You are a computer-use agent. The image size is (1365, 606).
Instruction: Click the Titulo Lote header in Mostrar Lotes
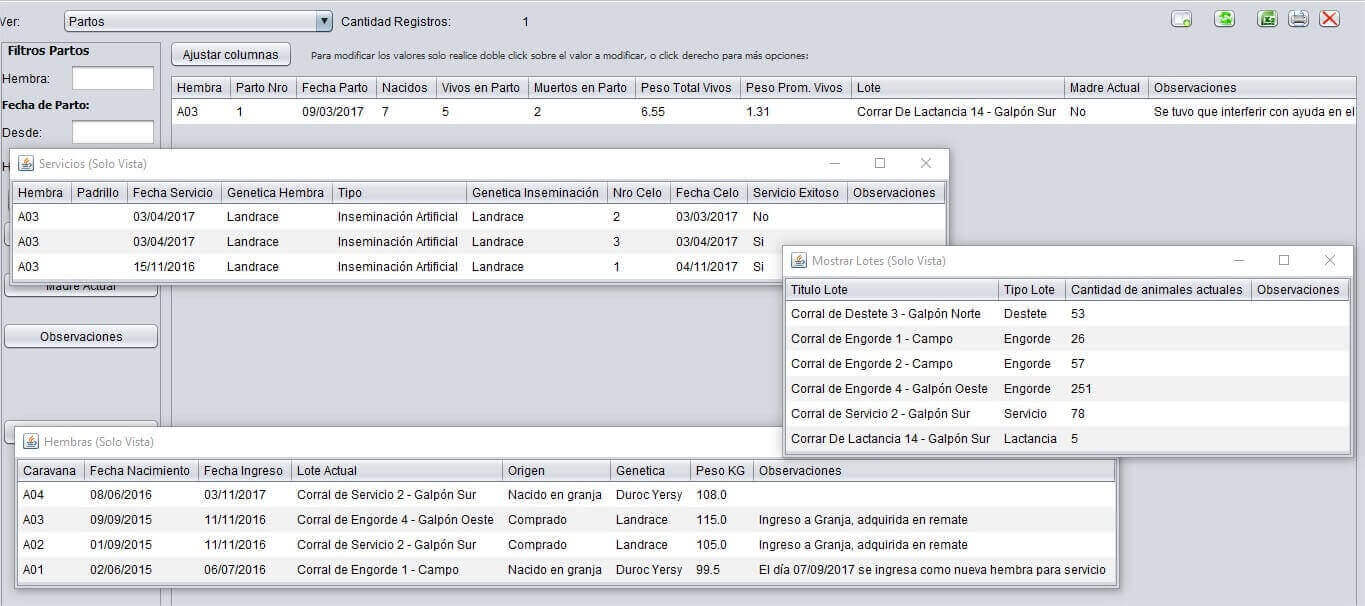(x=891, y=290)
